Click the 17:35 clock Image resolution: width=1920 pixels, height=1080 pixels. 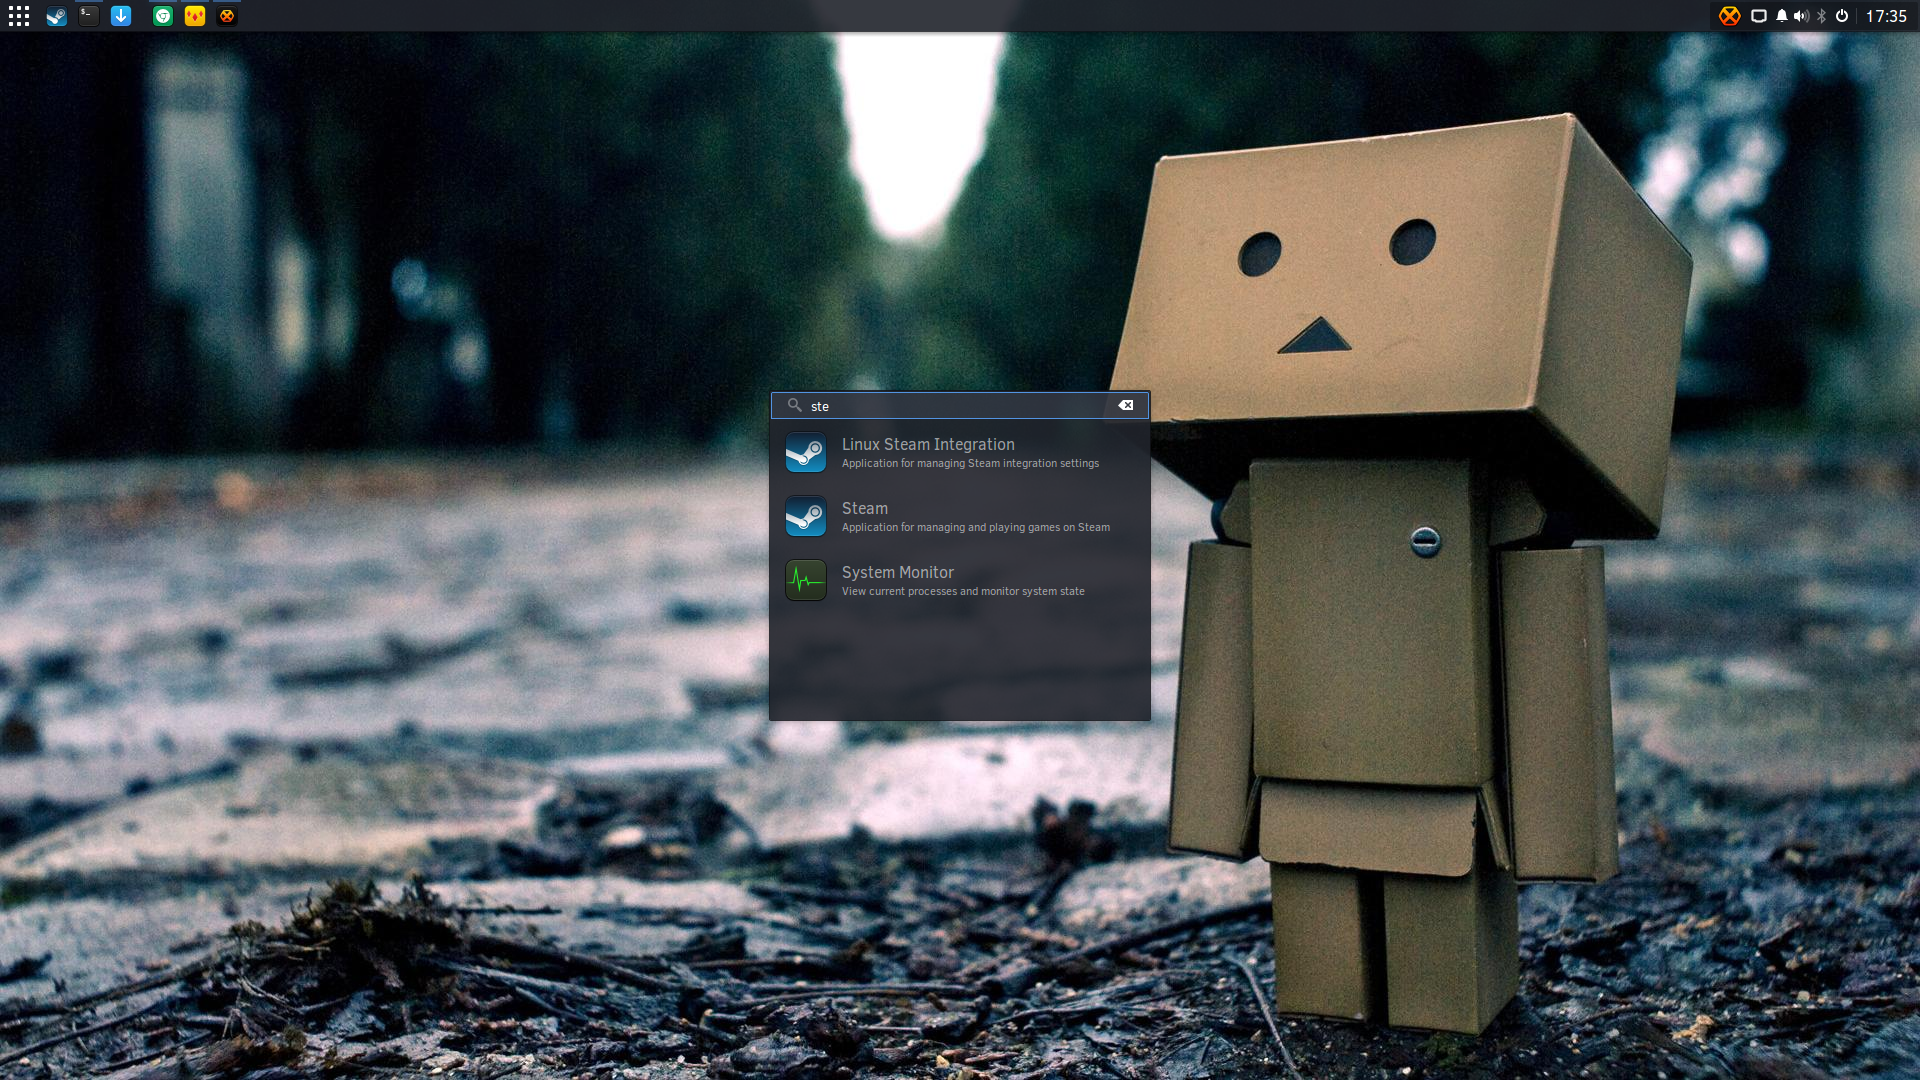tap(1886, 16)
